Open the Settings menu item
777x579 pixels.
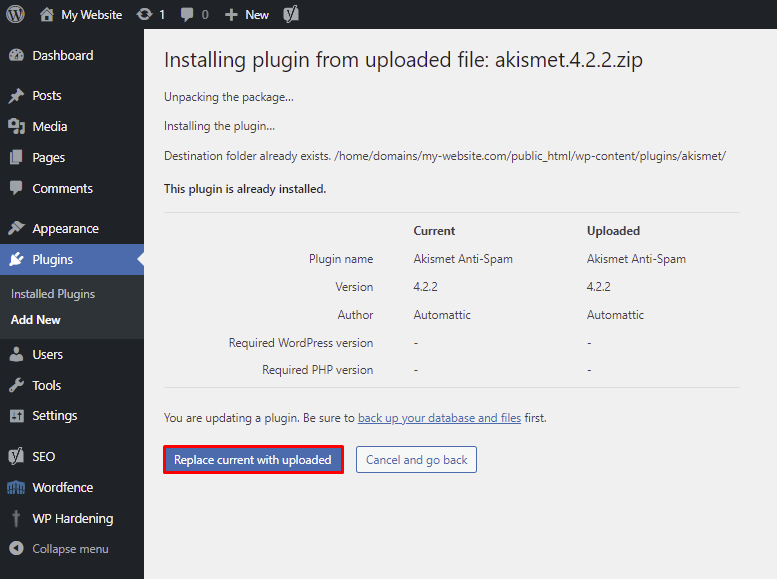click(x=54, y=416)
